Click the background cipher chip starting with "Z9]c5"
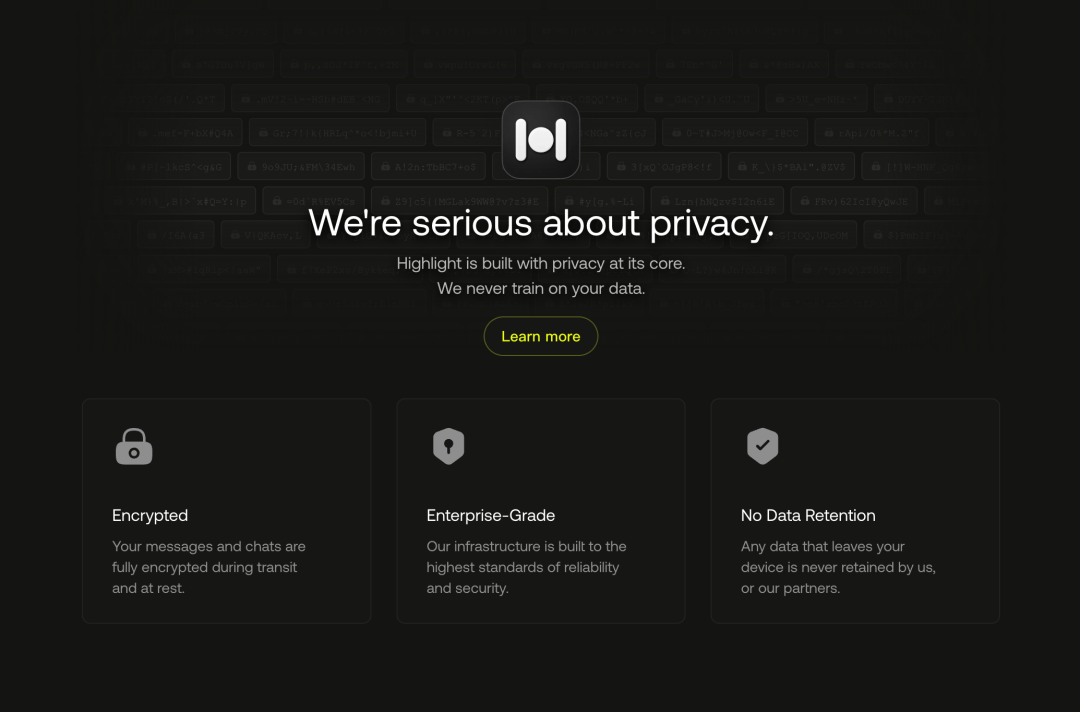 pos(461,201)
